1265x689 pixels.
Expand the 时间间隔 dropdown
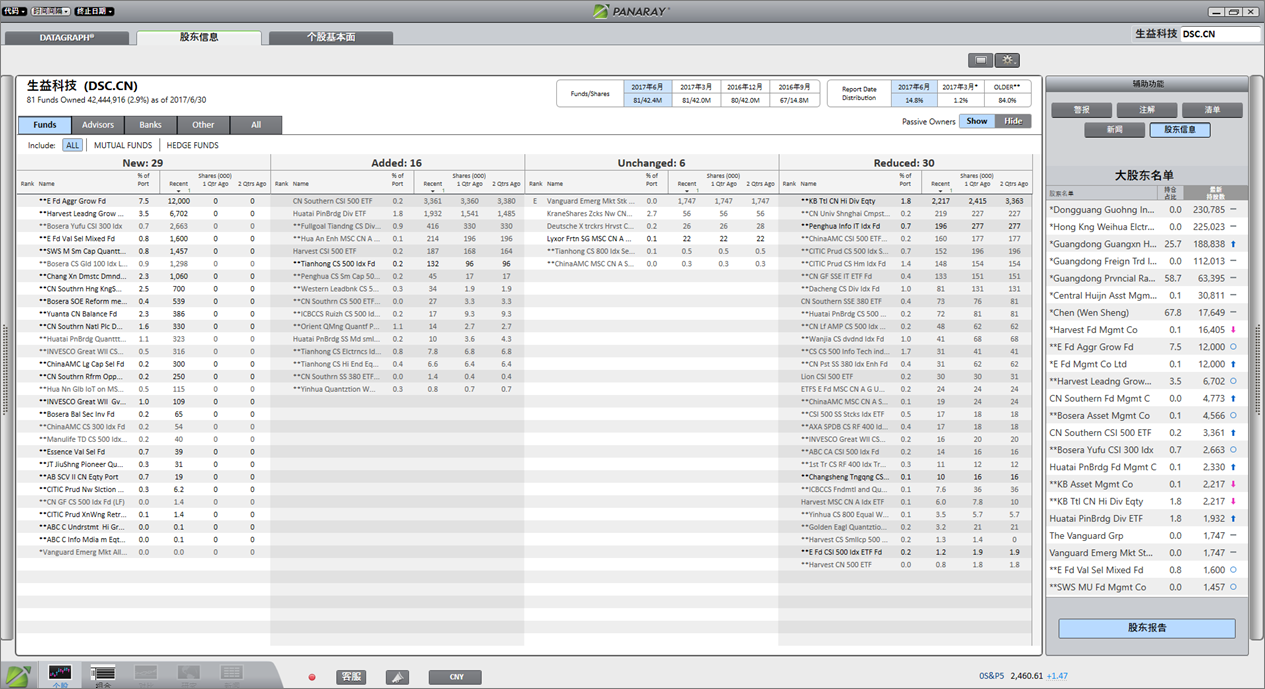pos(50,11)
